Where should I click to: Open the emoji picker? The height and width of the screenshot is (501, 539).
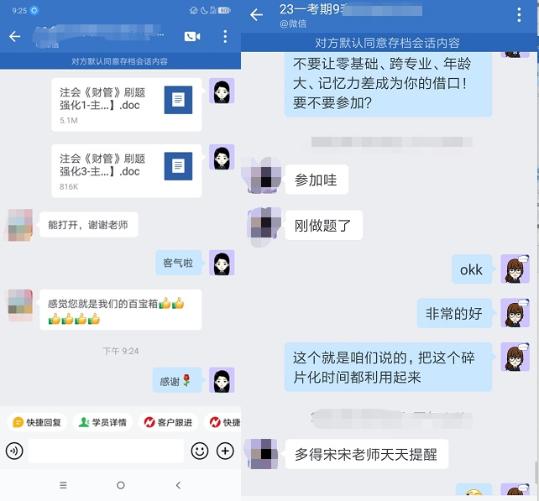pyautogui.click(x=199, y=451)
